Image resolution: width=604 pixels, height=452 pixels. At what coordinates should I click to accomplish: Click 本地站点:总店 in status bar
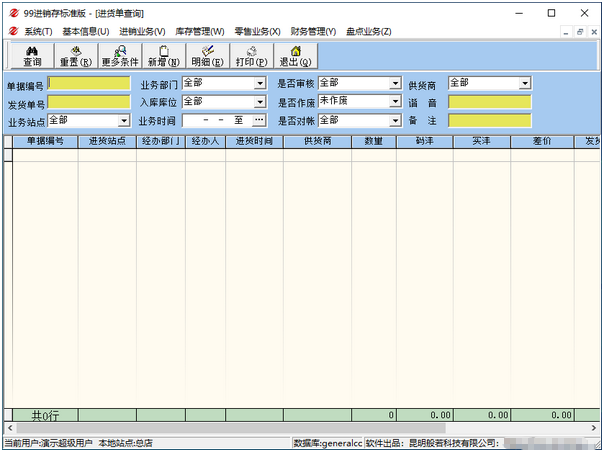pos(126,444)
